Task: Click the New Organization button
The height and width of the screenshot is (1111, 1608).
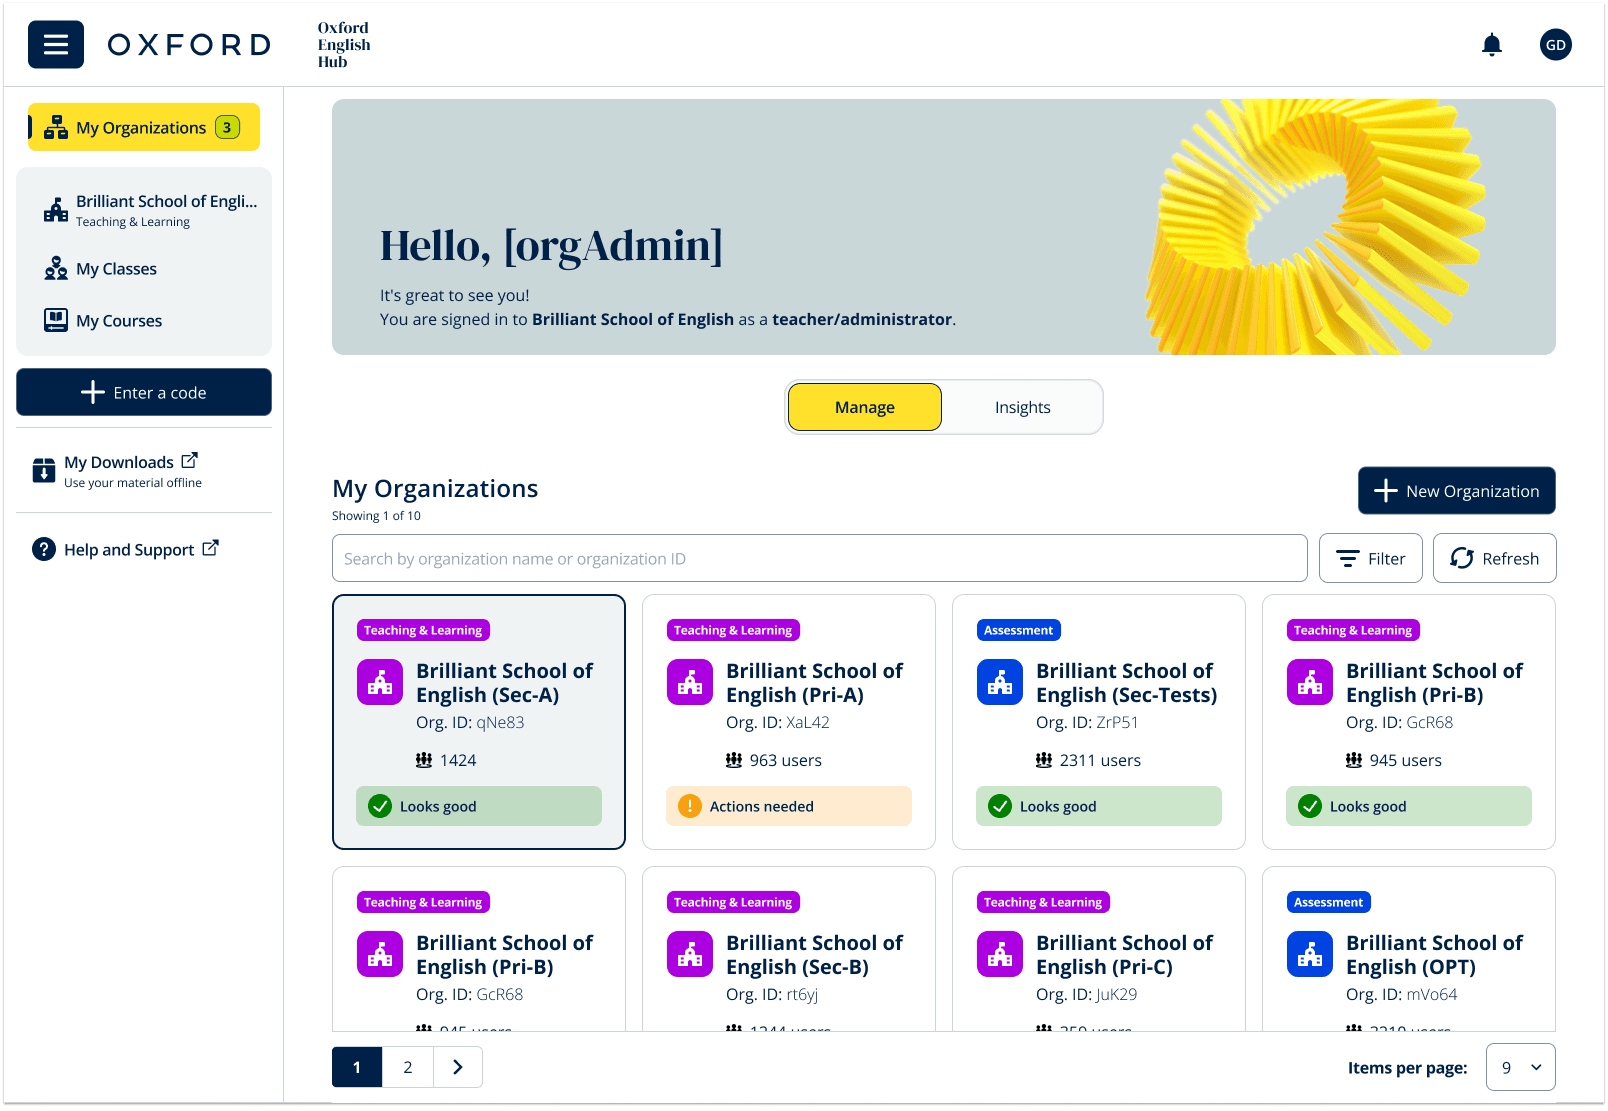Action: [x=1456, y=491]
